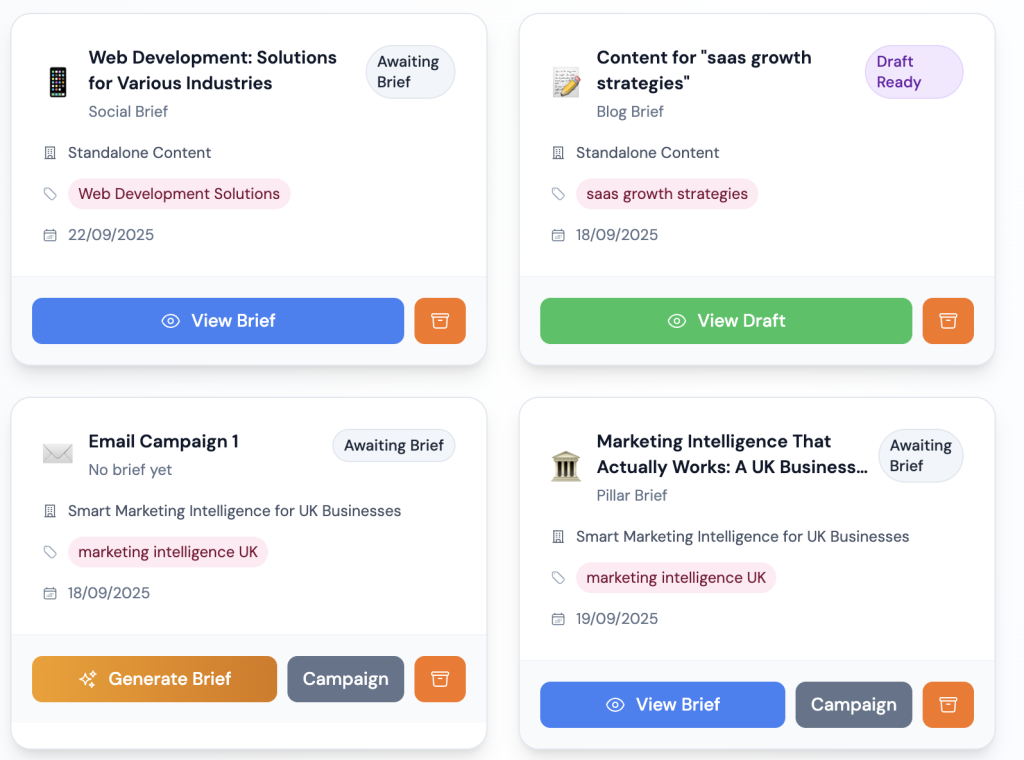This screenshot has width=1024, height=760.
Task: View the draft for saas growth strategies
Action: 726,320
